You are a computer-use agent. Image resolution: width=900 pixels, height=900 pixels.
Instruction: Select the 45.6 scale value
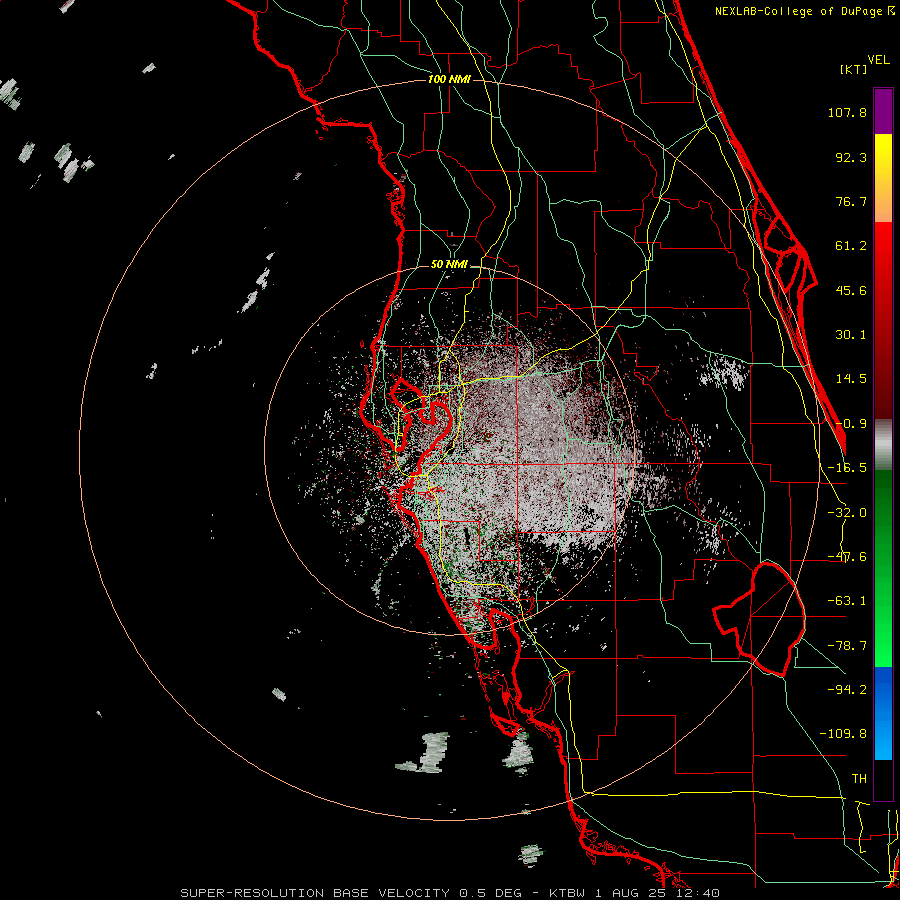click(x=851, y=290)
